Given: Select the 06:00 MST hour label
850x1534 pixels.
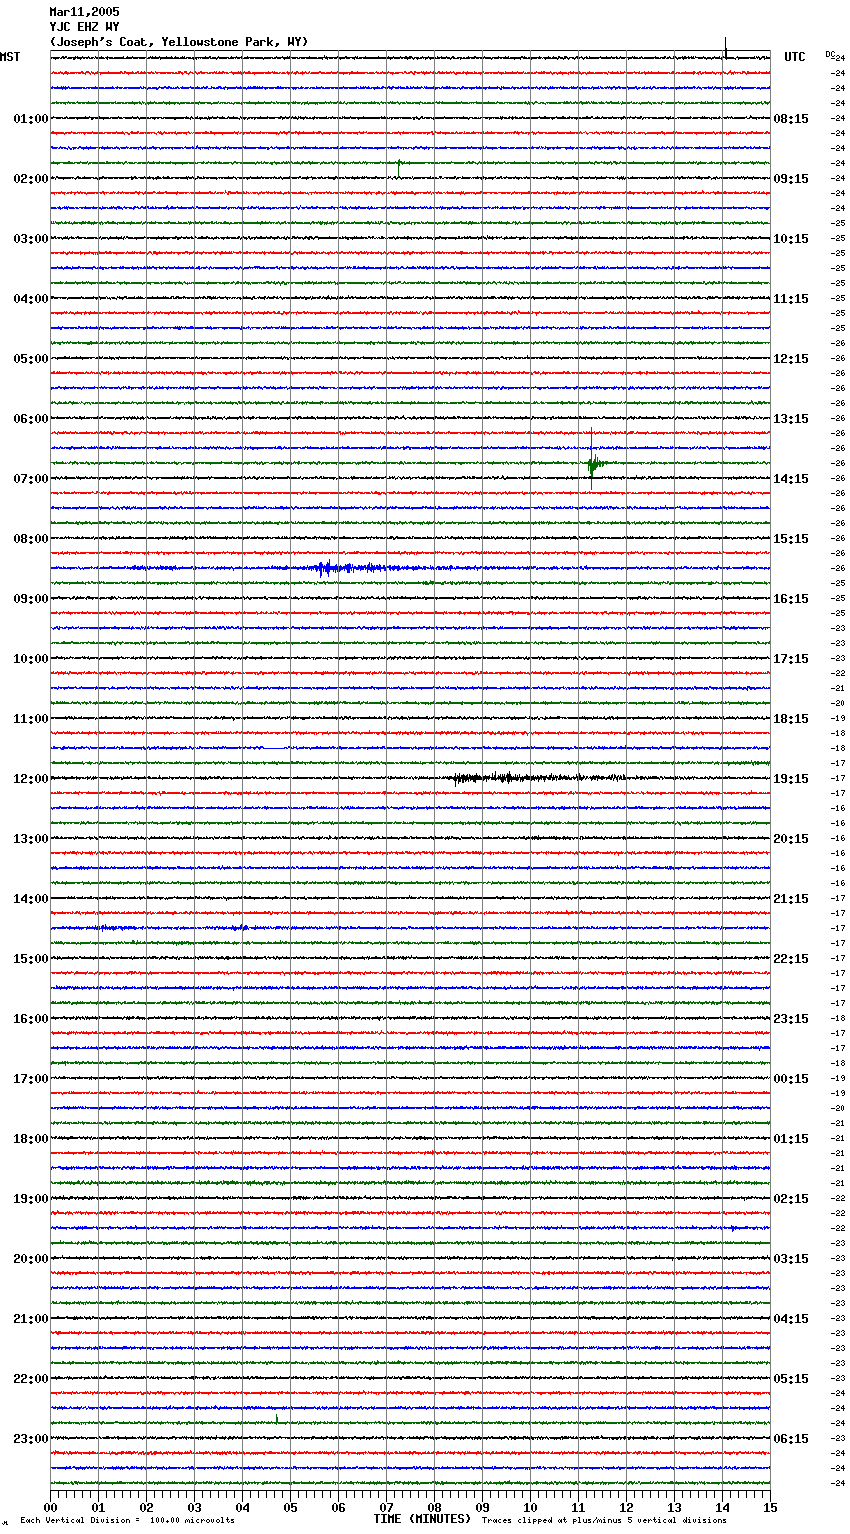Looking at the screenshot, I should (x=31, y=419).
